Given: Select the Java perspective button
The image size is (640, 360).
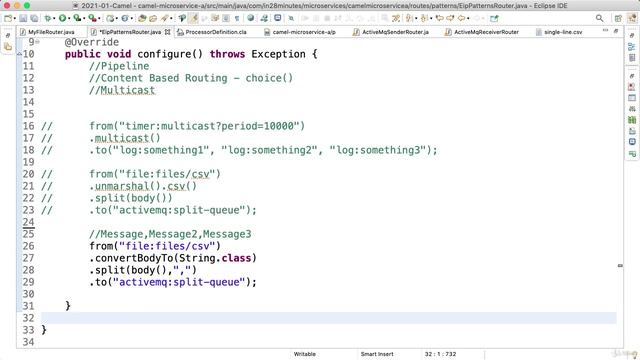Looking at the screenshot, I should tap(632, 18).
